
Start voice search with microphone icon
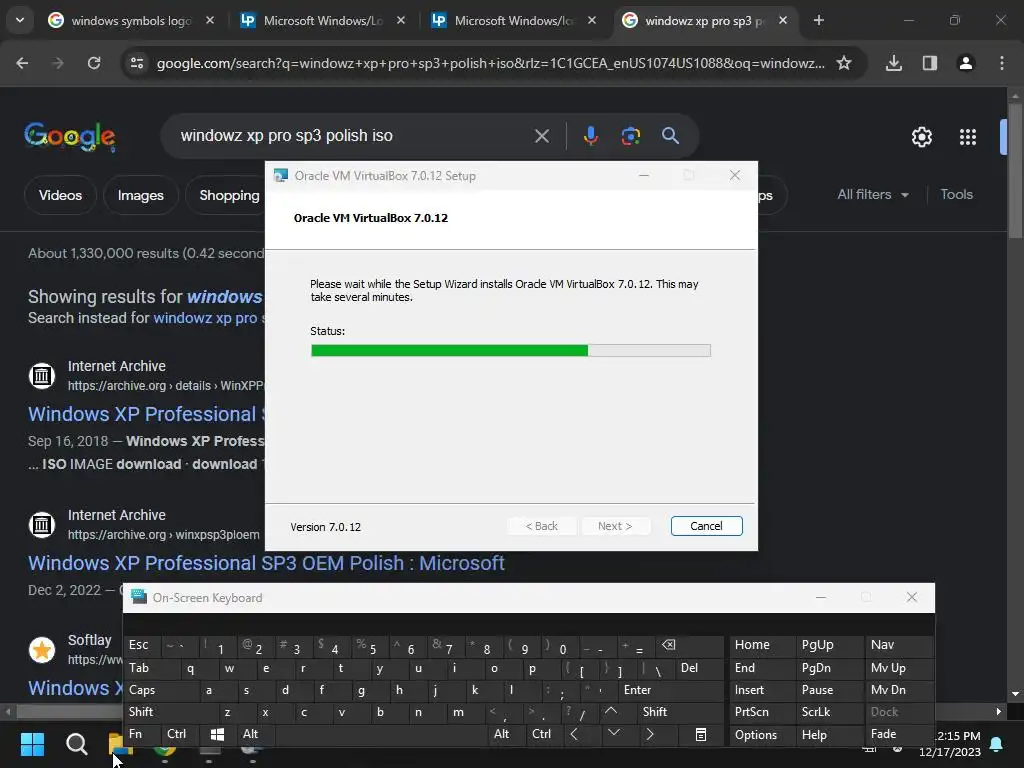[x=590, y=136]
